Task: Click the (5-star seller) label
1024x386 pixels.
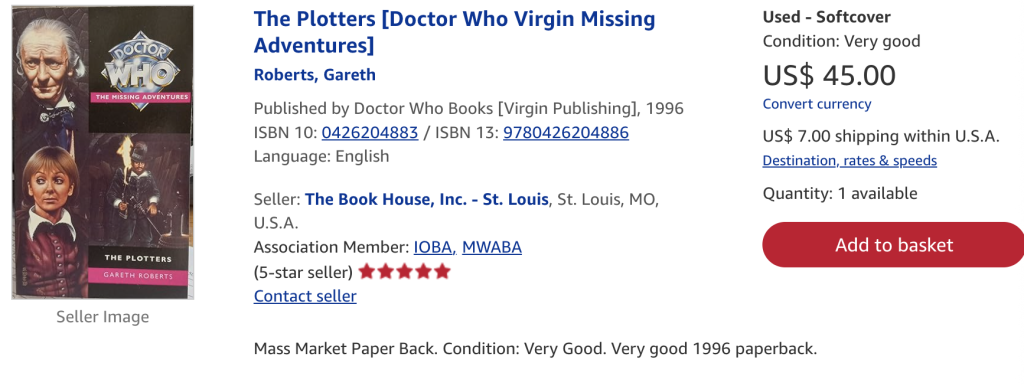Action: 303,272
